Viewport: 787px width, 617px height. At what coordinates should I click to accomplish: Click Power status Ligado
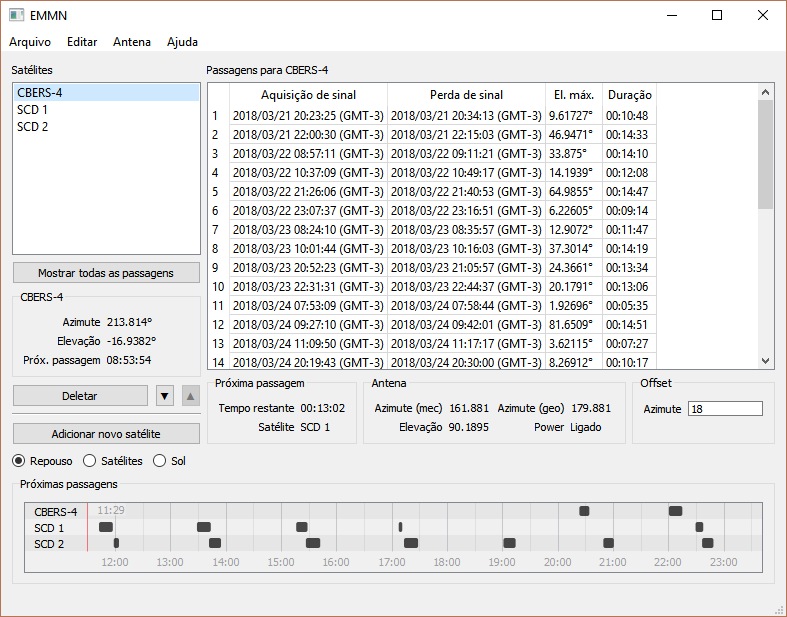tap(586, 427)
